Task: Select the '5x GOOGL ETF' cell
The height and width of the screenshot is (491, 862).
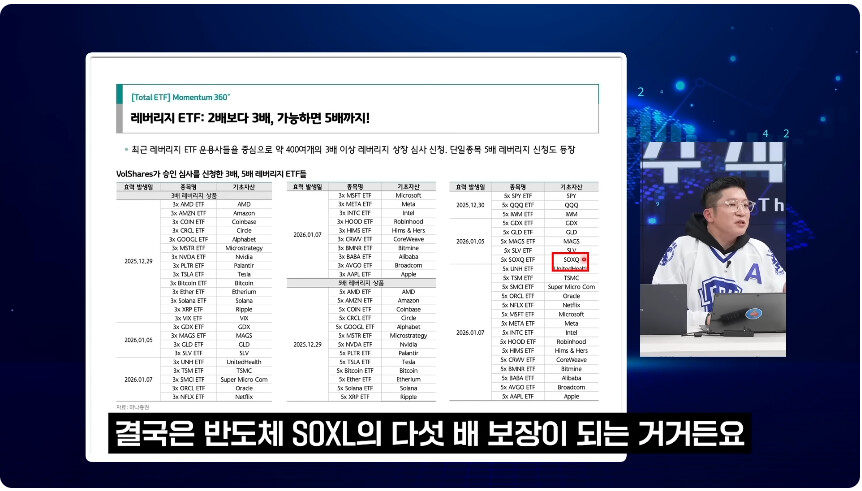Action: pos(355,327)
